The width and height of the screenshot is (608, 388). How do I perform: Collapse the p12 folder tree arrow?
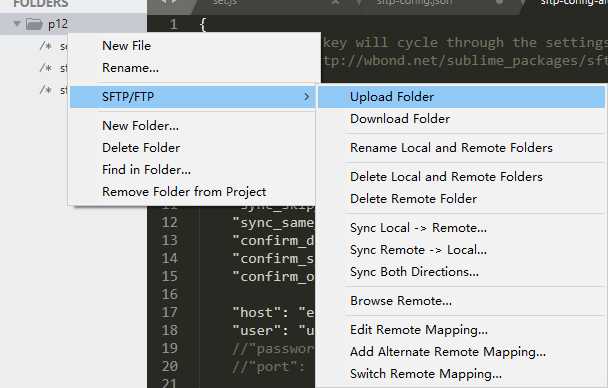click(x=17, y=24)
